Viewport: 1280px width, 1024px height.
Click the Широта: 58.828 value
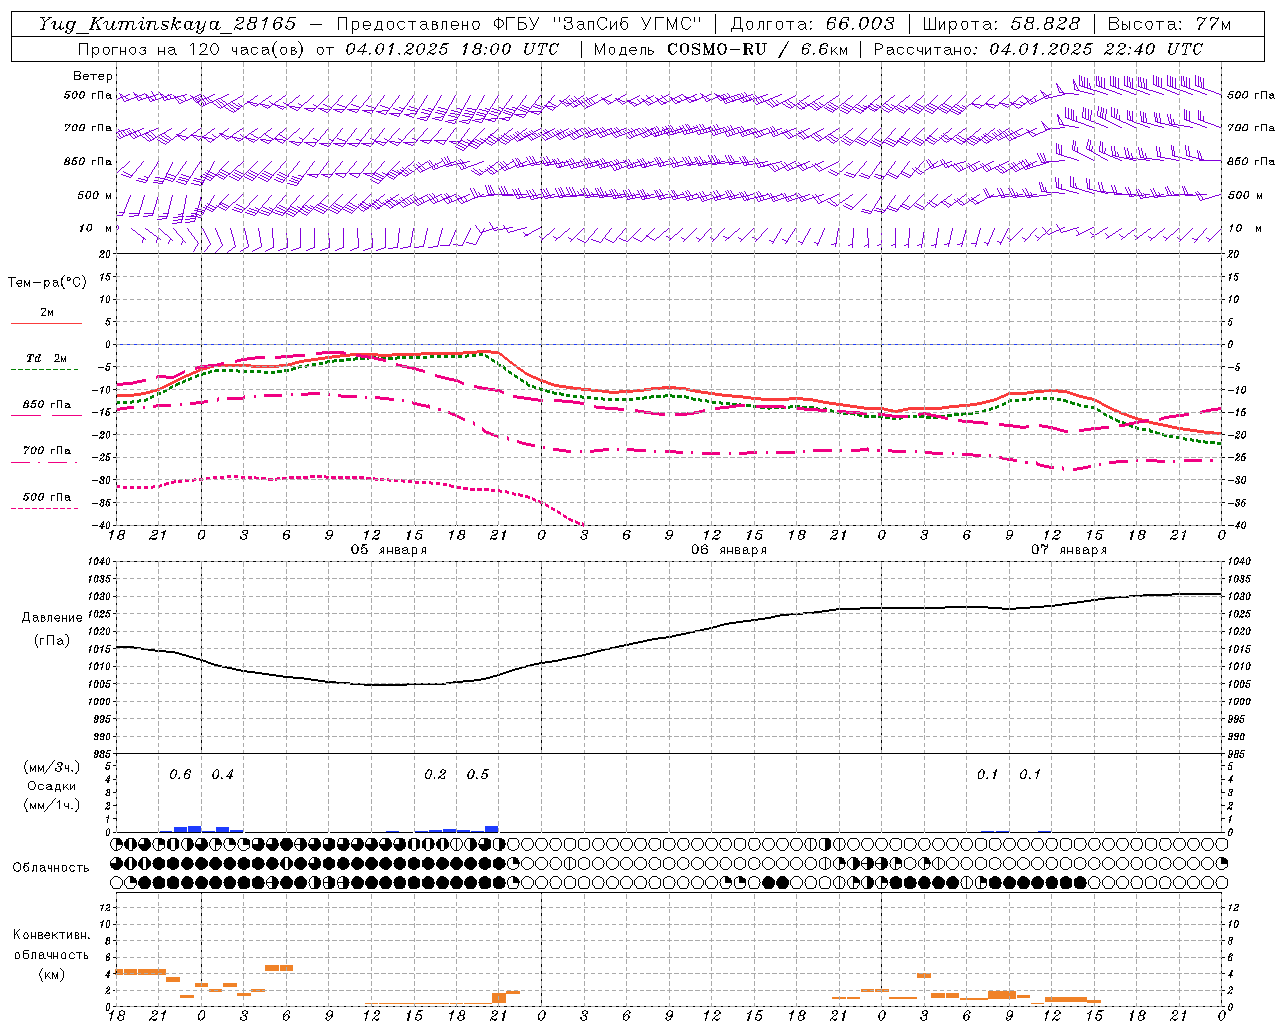[1001, 24]
